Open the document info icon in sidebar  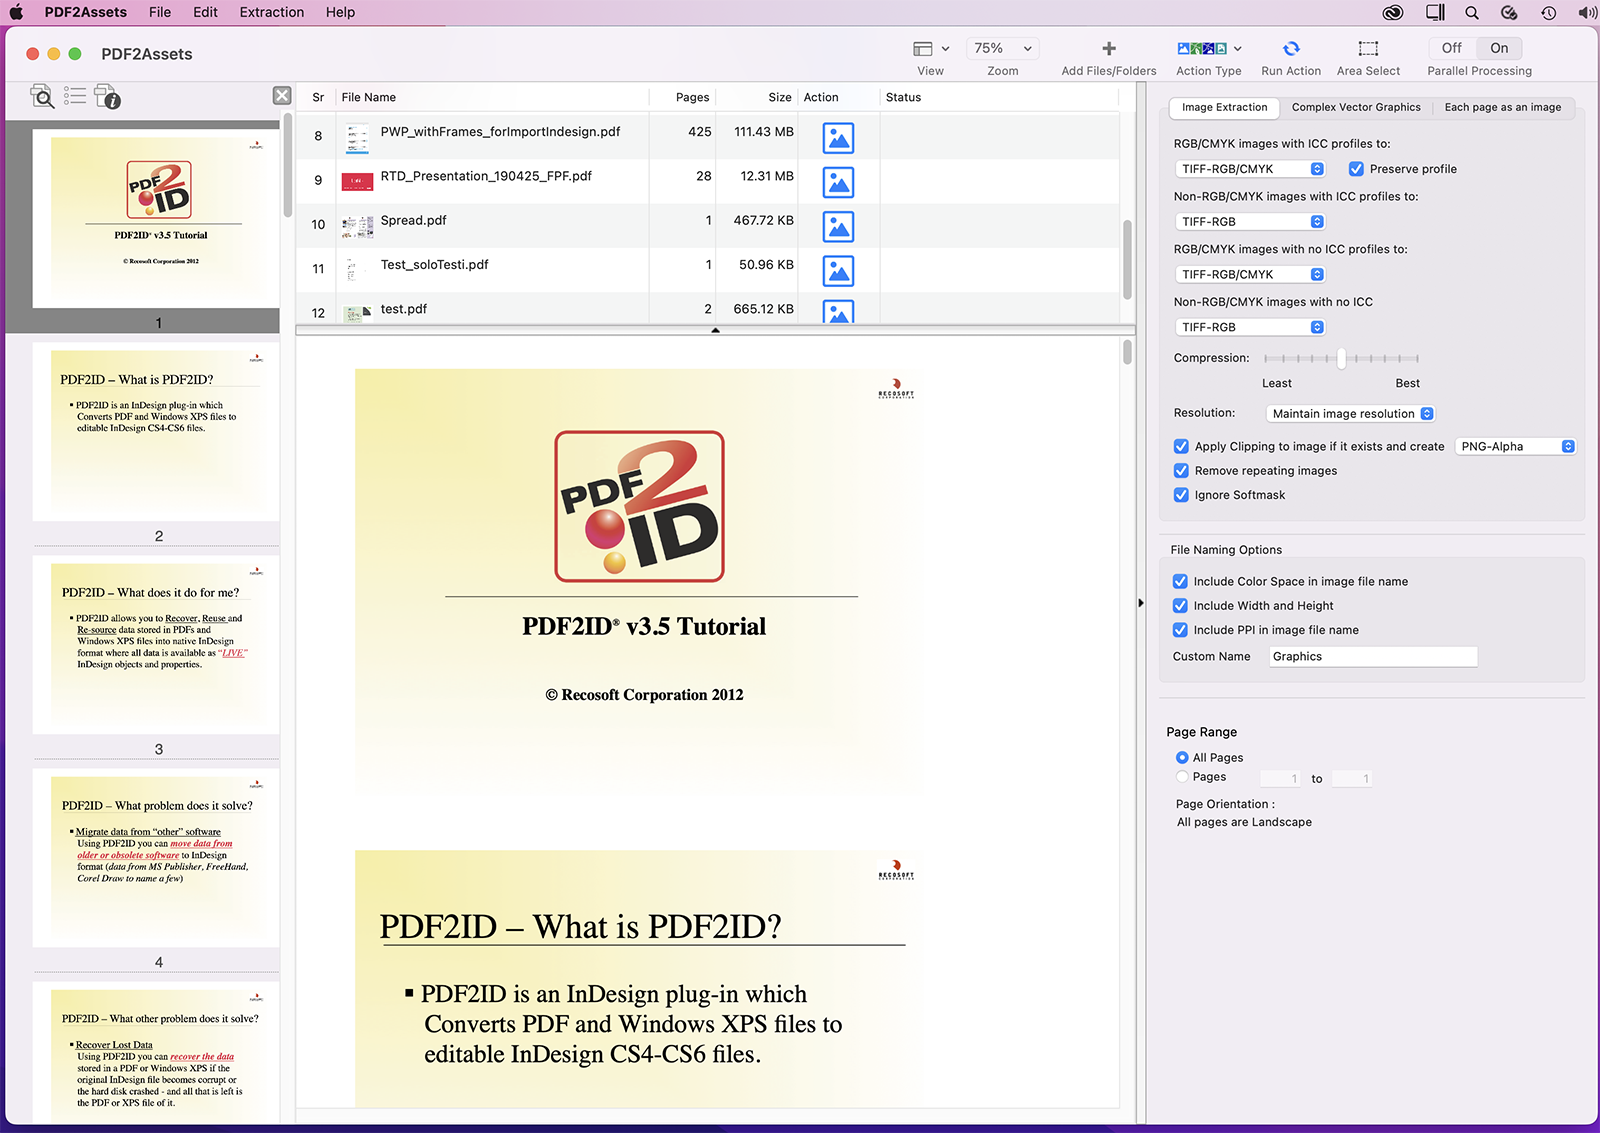pos(107,96)
